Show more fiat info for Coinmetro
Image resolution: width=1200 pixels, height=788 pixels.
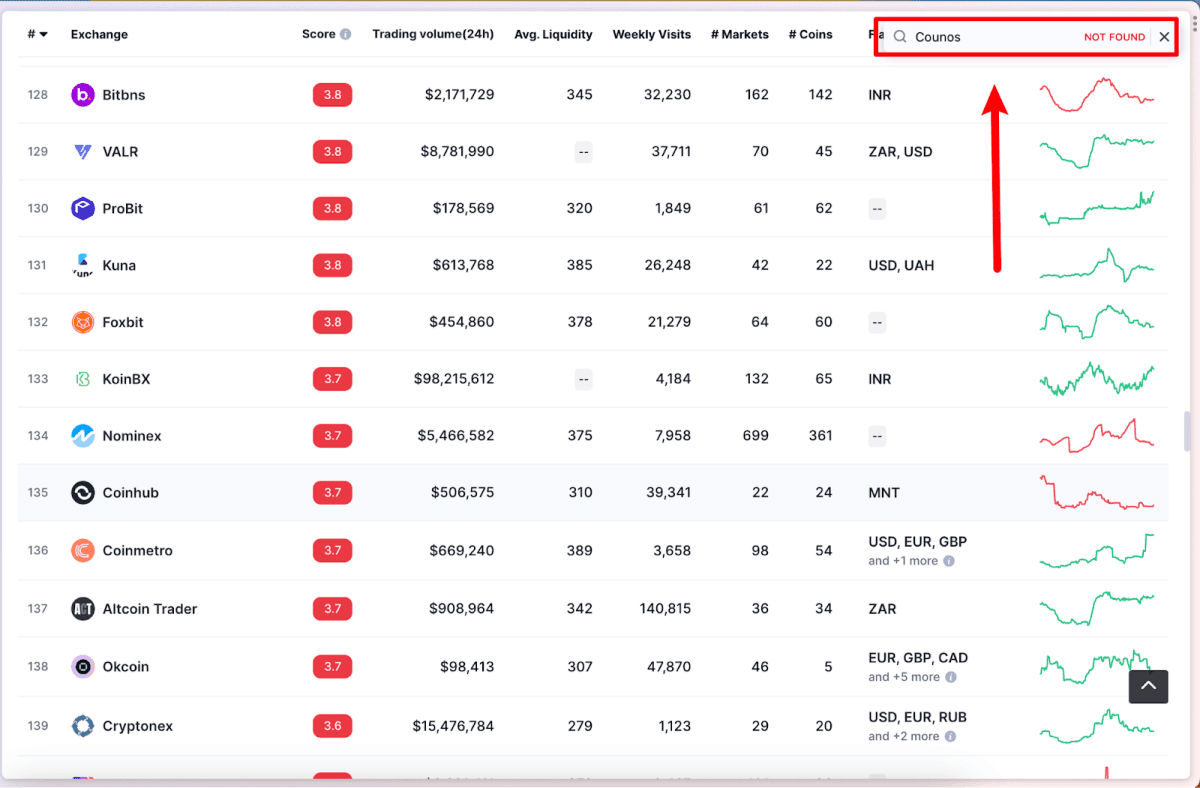point(949,561)
